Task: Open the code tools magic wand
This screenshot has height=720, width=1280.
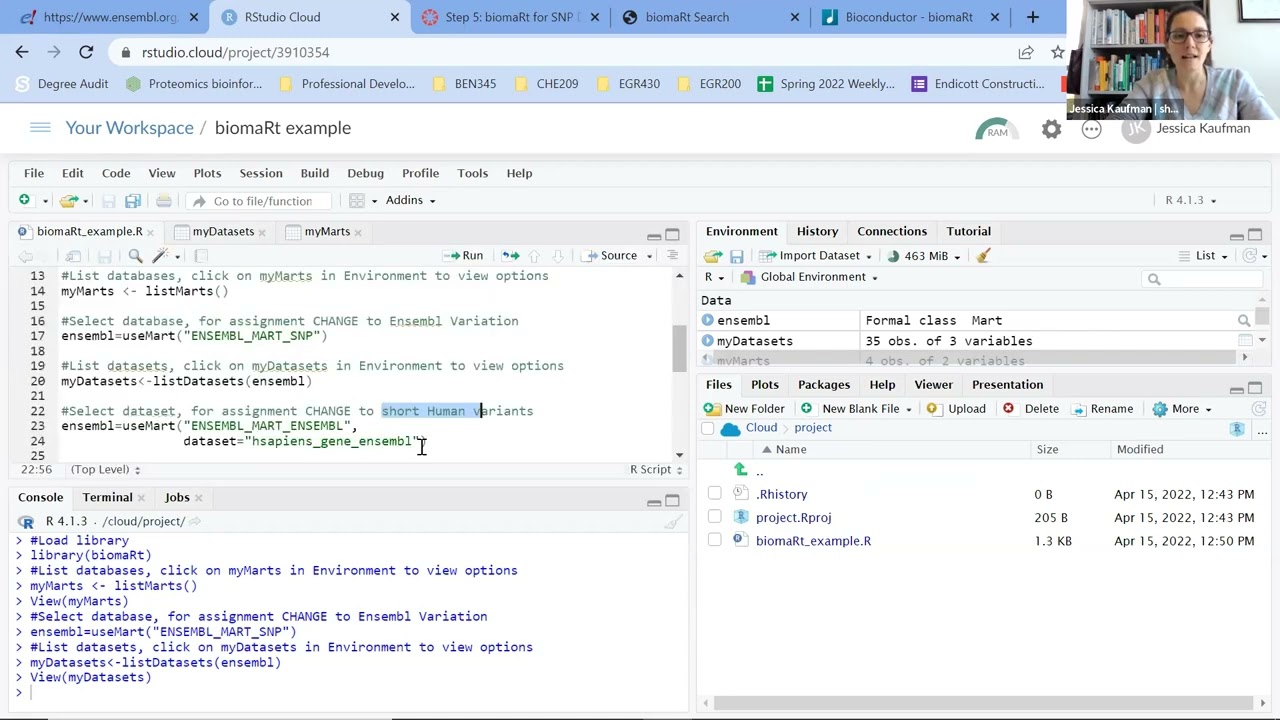Action: coord(160,256)
